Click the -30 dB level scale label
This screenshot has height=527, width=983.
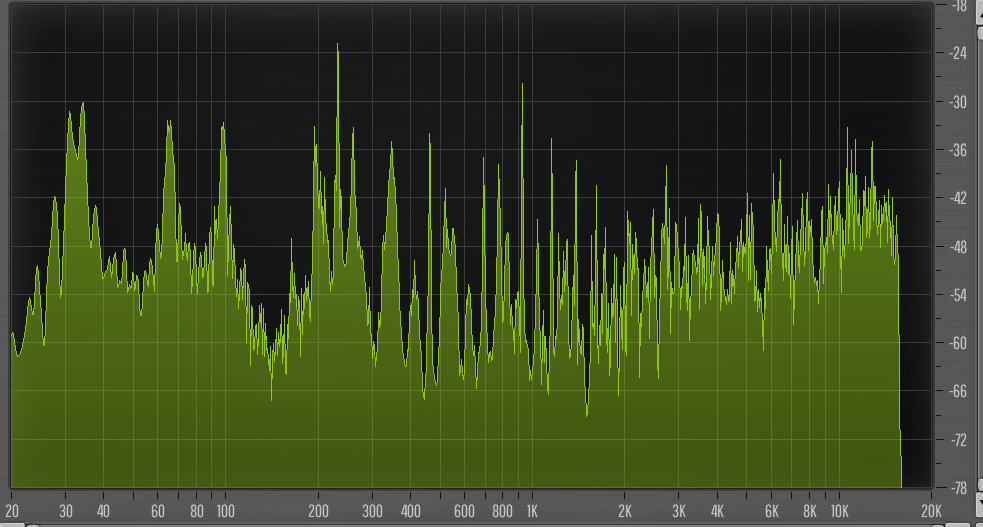click(x=958, y=102)
